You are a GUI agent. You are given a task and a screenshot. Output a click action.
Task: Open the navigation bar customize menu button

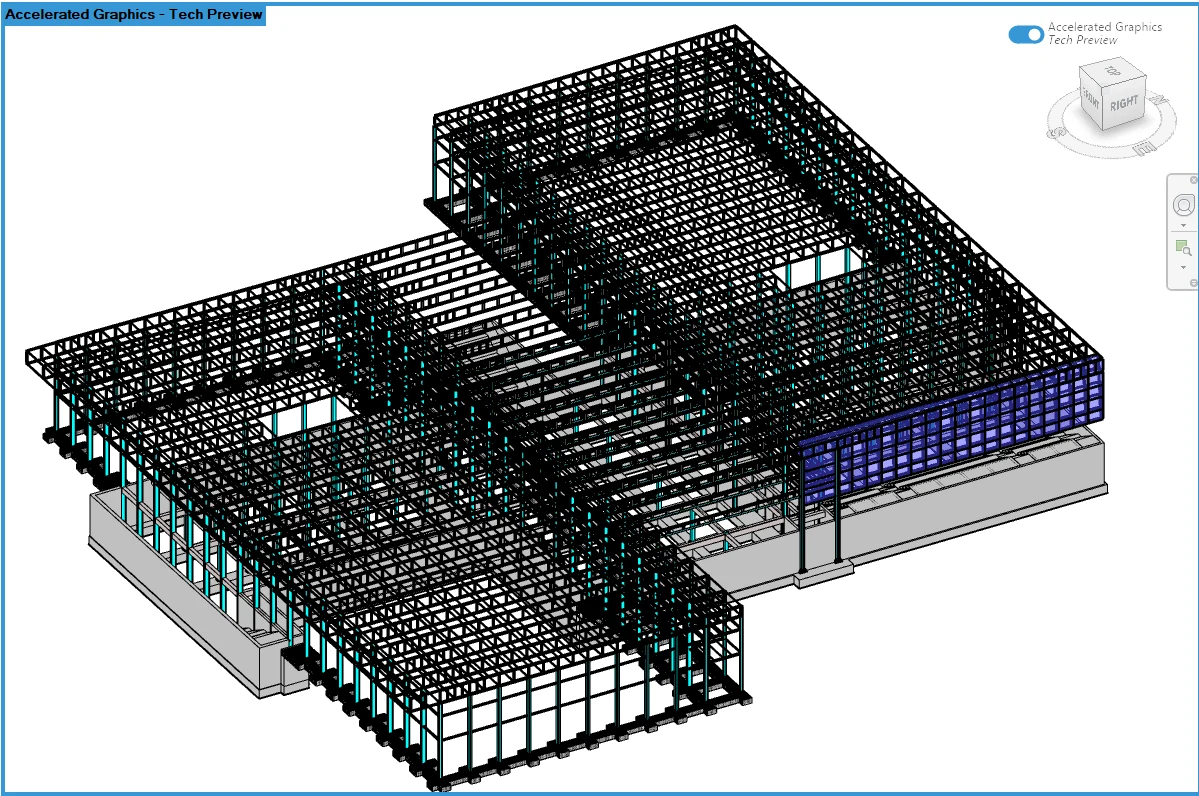point(1193,283)
